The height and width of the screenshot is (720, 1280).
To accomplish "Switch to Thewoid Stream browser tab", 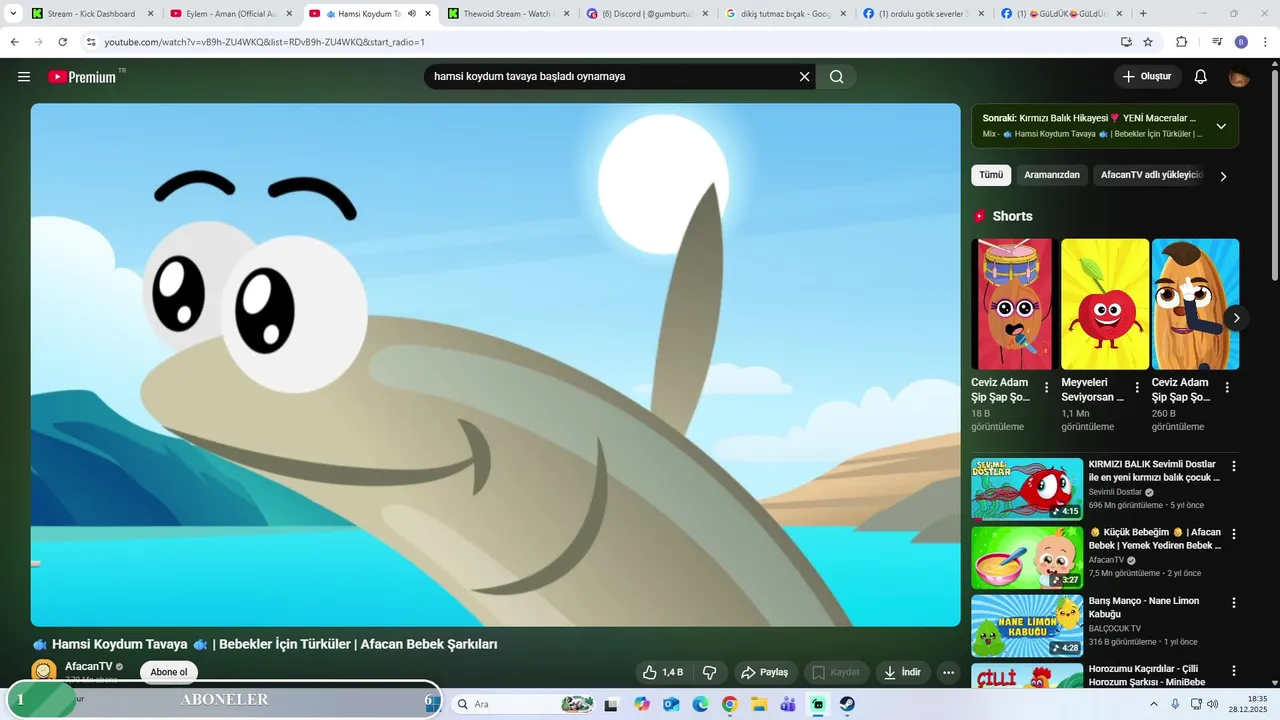I will click(507, 14).
